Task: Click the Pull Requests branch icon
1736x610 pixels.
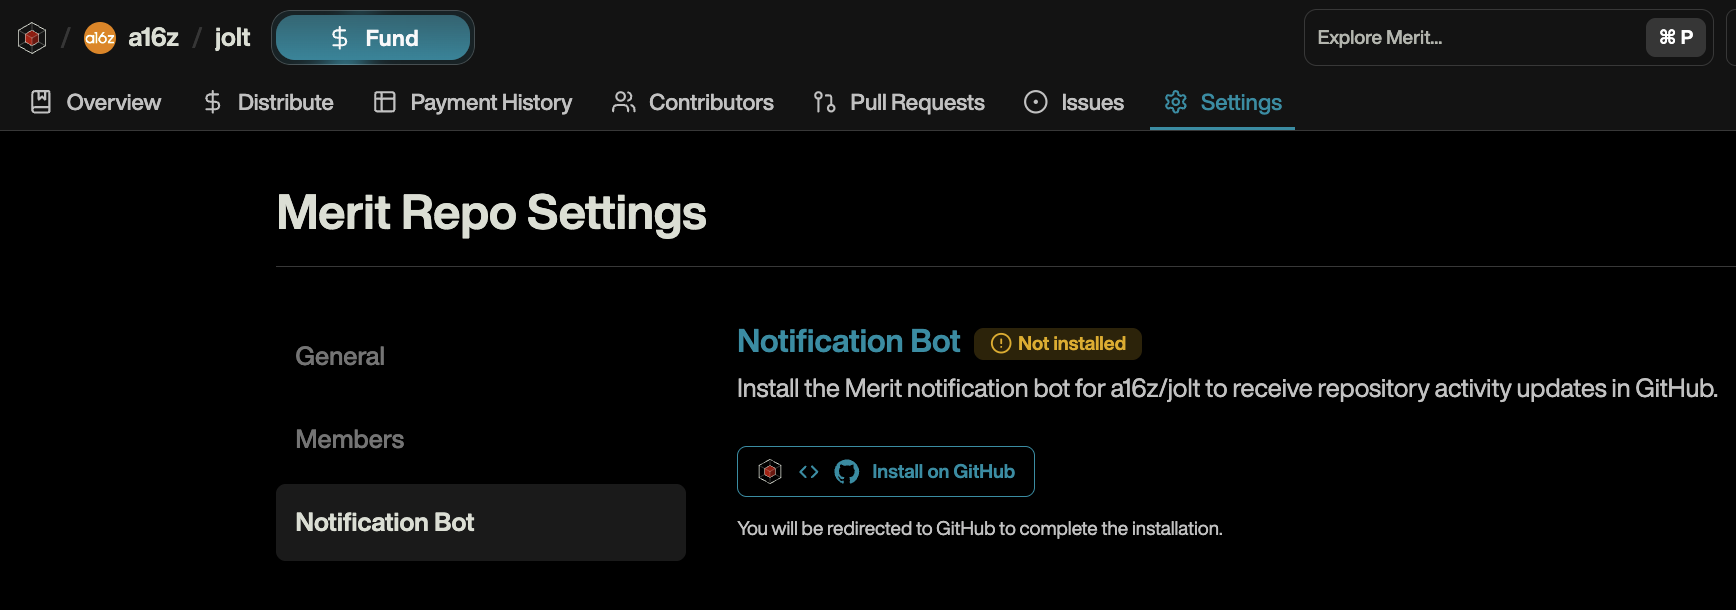Action: pyautogui.click(x=824, y=102)
